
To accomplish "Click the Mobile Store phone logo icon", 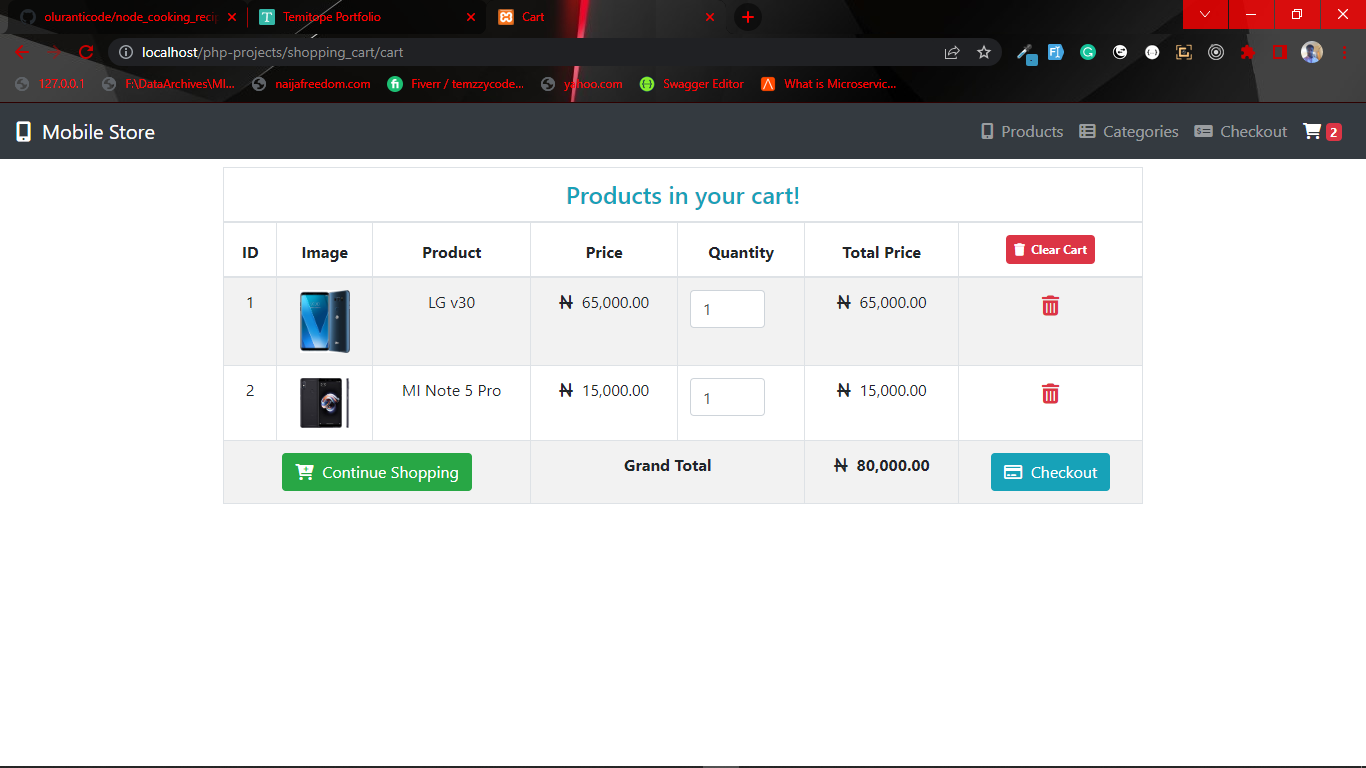I will (24, 132).
